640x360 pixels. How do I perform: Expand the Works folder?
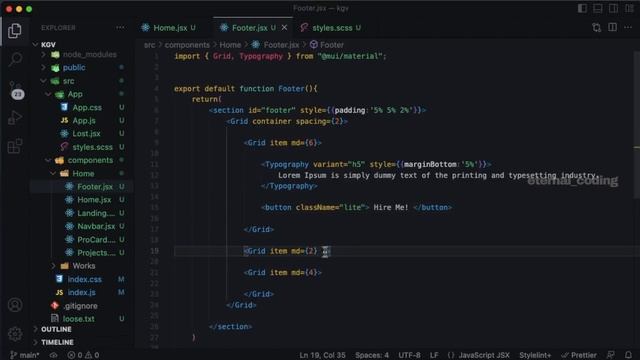pos(53,266)
